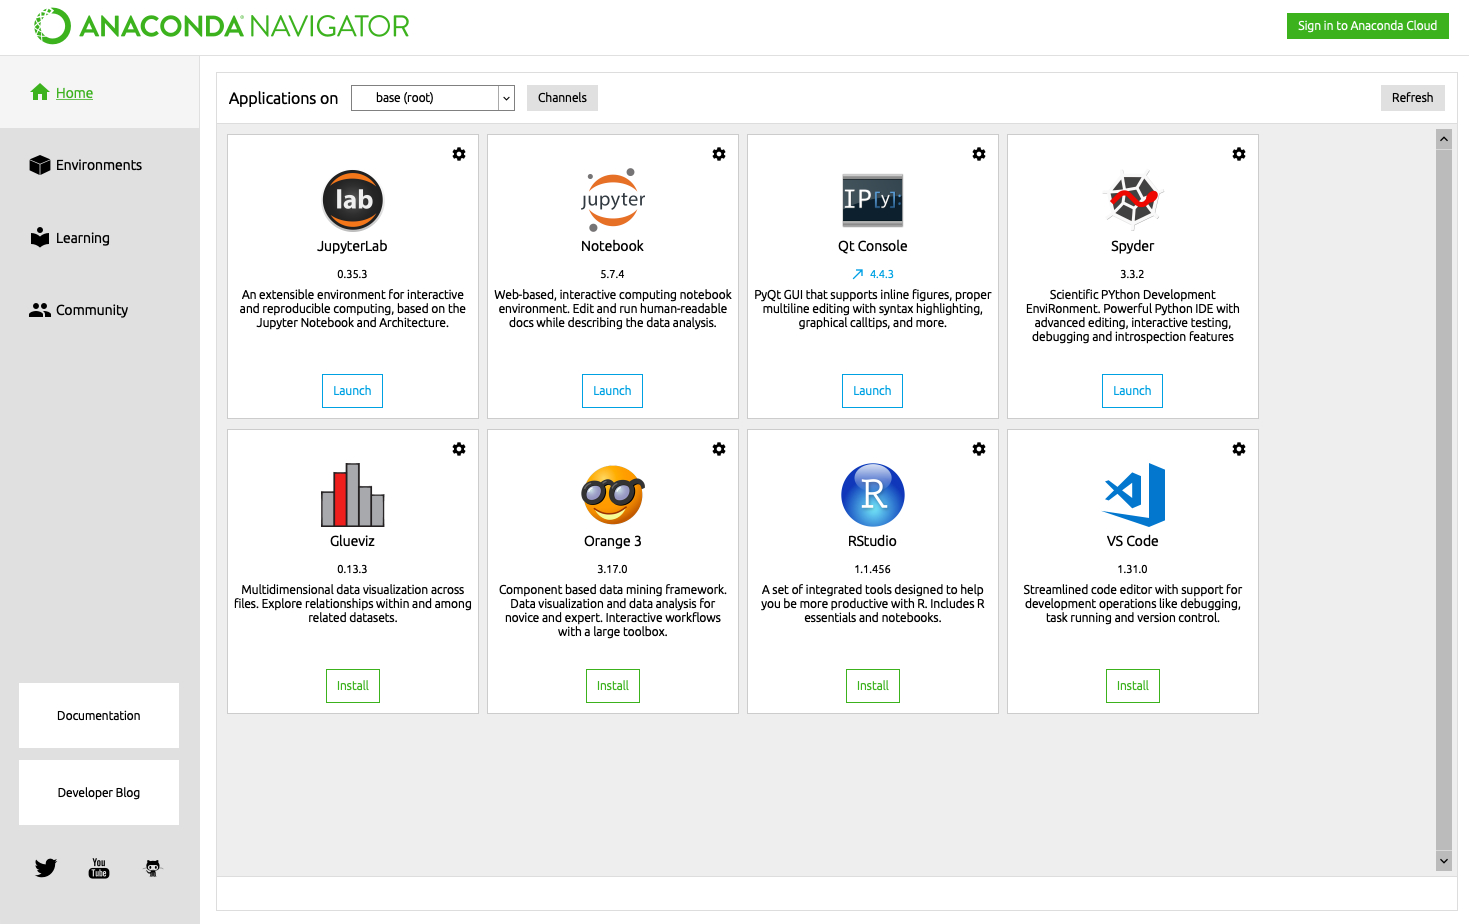Screen dimensions: 1469x924
Task: Open JupyterLab settings gear
Action: click(459, 154)
